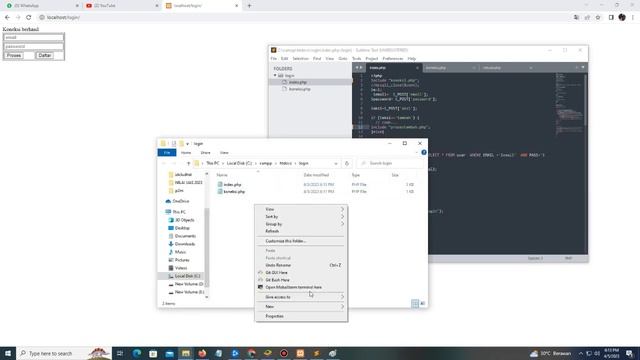
Task: Click htdocs in the Explorer breadcrumb path
Action: (x=285, y=163)
